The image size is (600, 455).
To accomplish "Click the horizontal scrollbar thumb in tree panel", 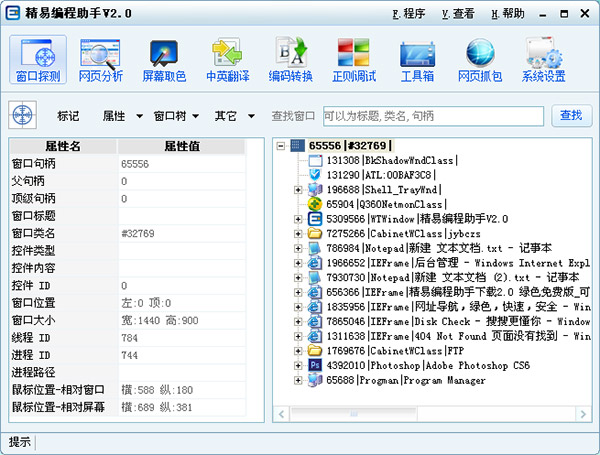I will tap(354, 414).
